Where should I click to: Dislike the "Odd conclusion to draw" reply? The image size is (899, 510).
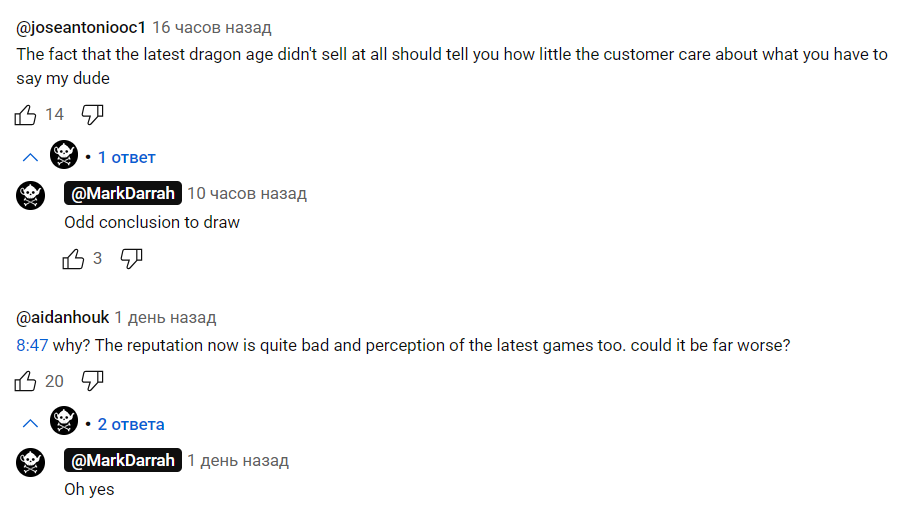(131, 259)
